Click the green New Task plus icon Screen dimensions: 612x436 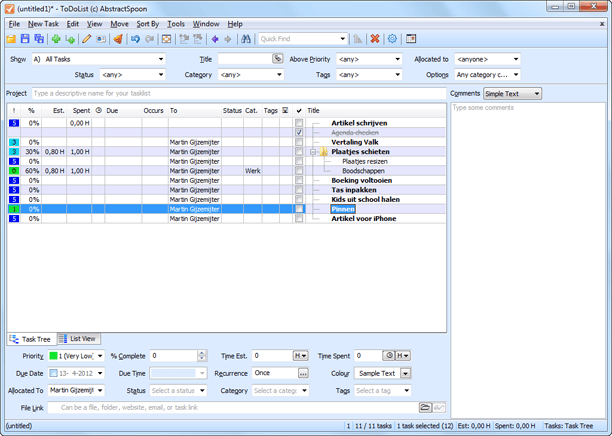point(55,39)
